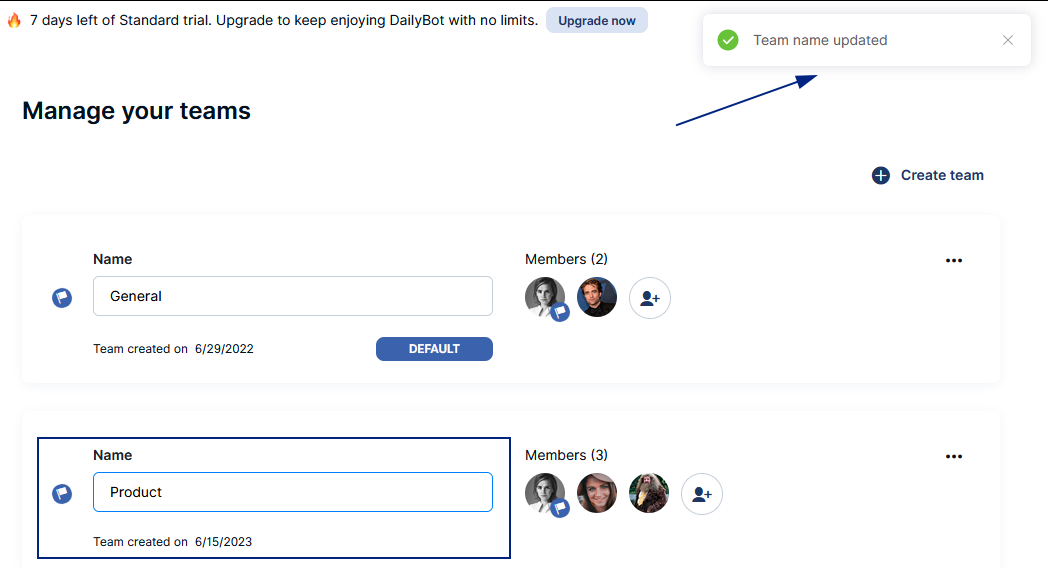Viewport: 1048px width, 568px height.
Task: Click the green checkmark icon in the notification
Action: [728, 40]
